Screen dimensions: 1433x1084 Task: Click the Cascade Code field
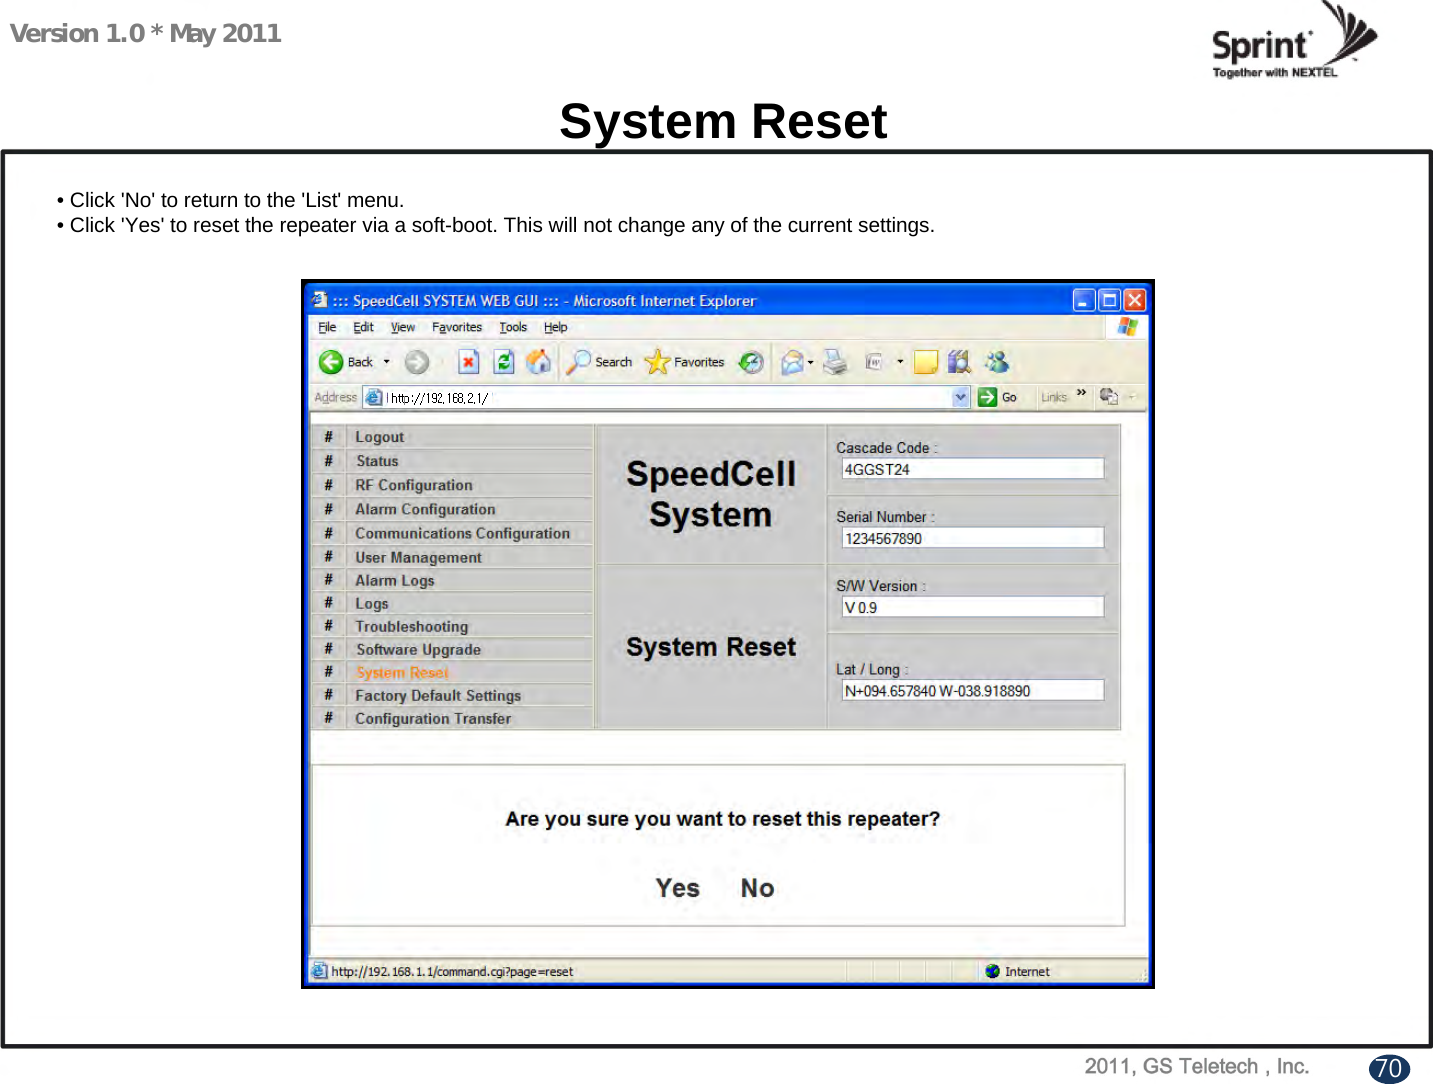click(x=973, y=469)
